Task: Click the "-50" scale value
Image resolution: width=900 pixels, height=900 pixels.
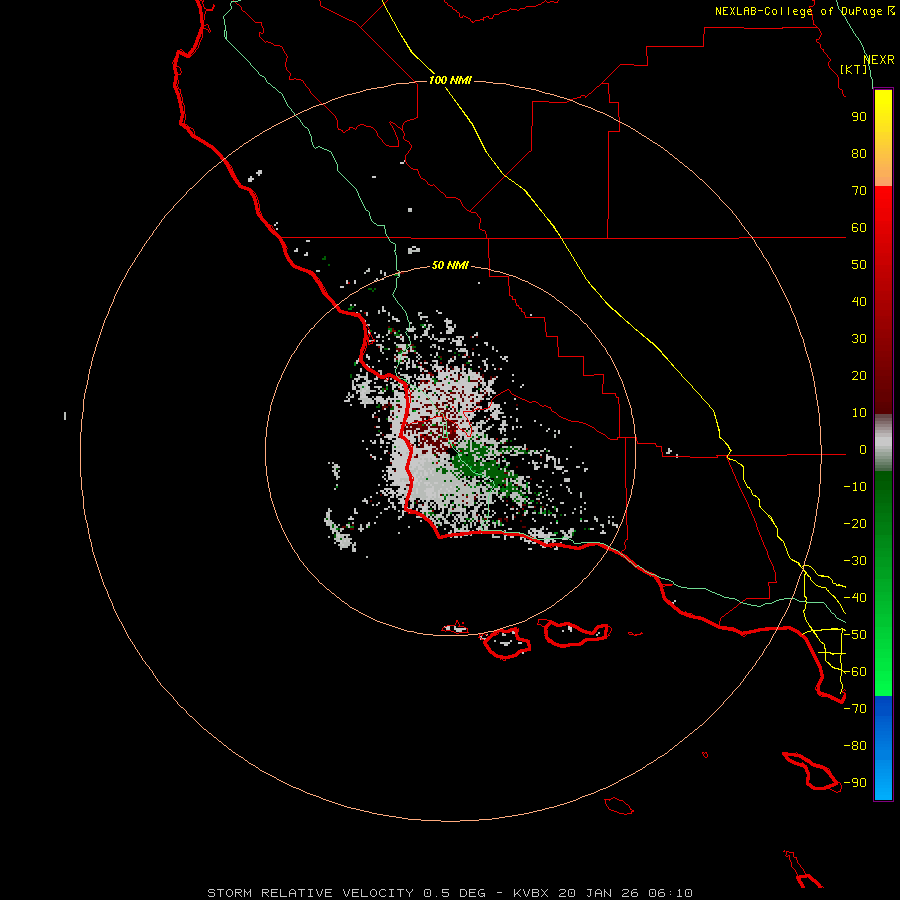Action: pyautogui.click(x=855, y=635)
